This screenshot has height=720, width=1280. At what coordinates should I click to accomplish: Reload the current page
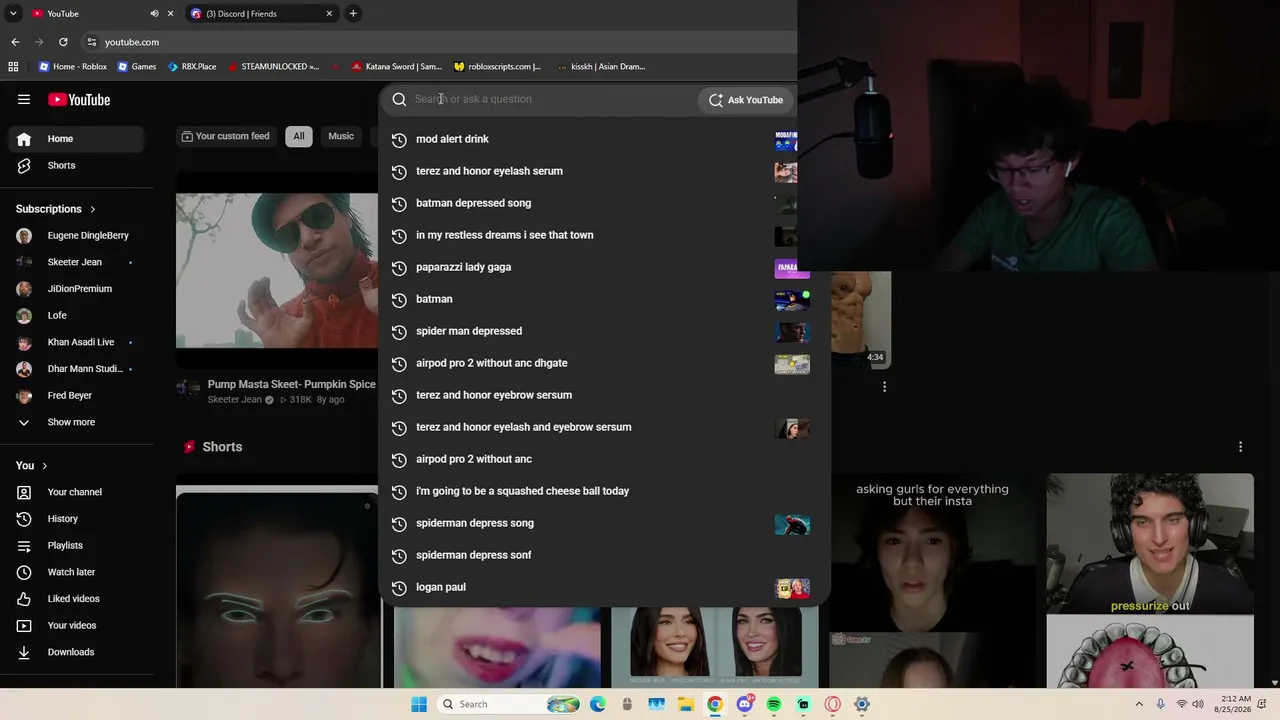[63, 42]
